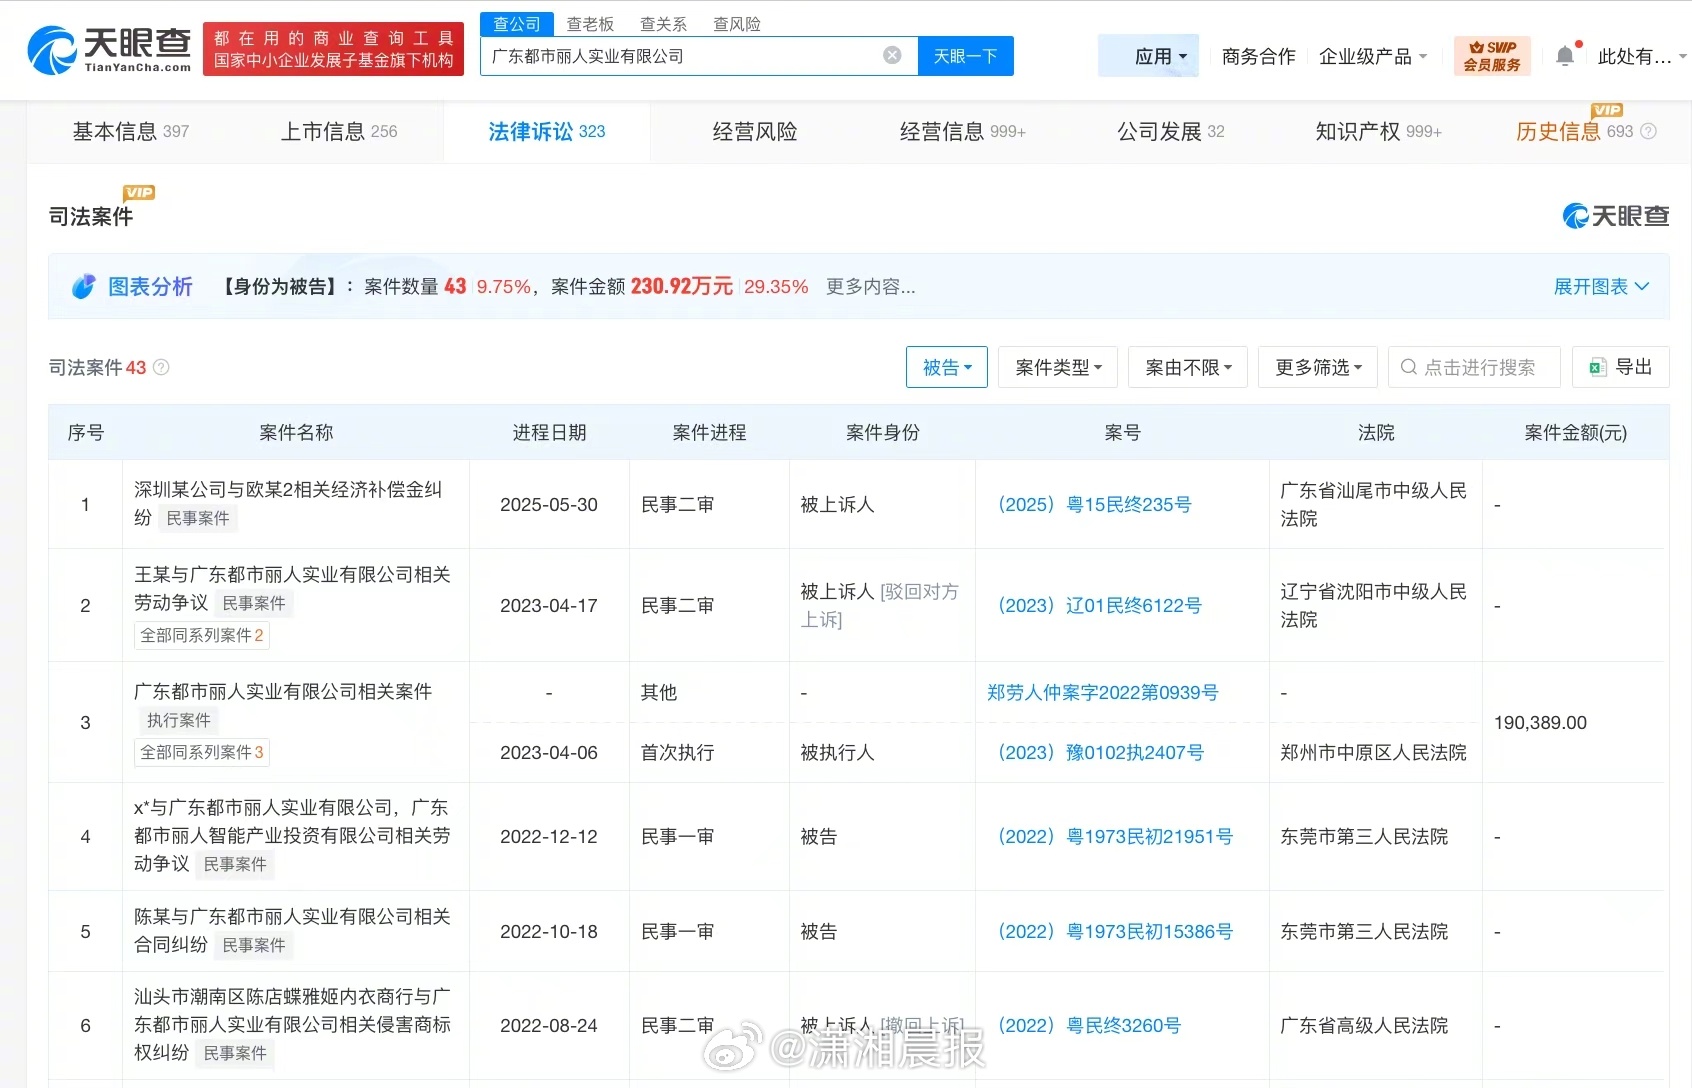
Task: Click the 图表分析 chart icon
Action: point(84,287)
